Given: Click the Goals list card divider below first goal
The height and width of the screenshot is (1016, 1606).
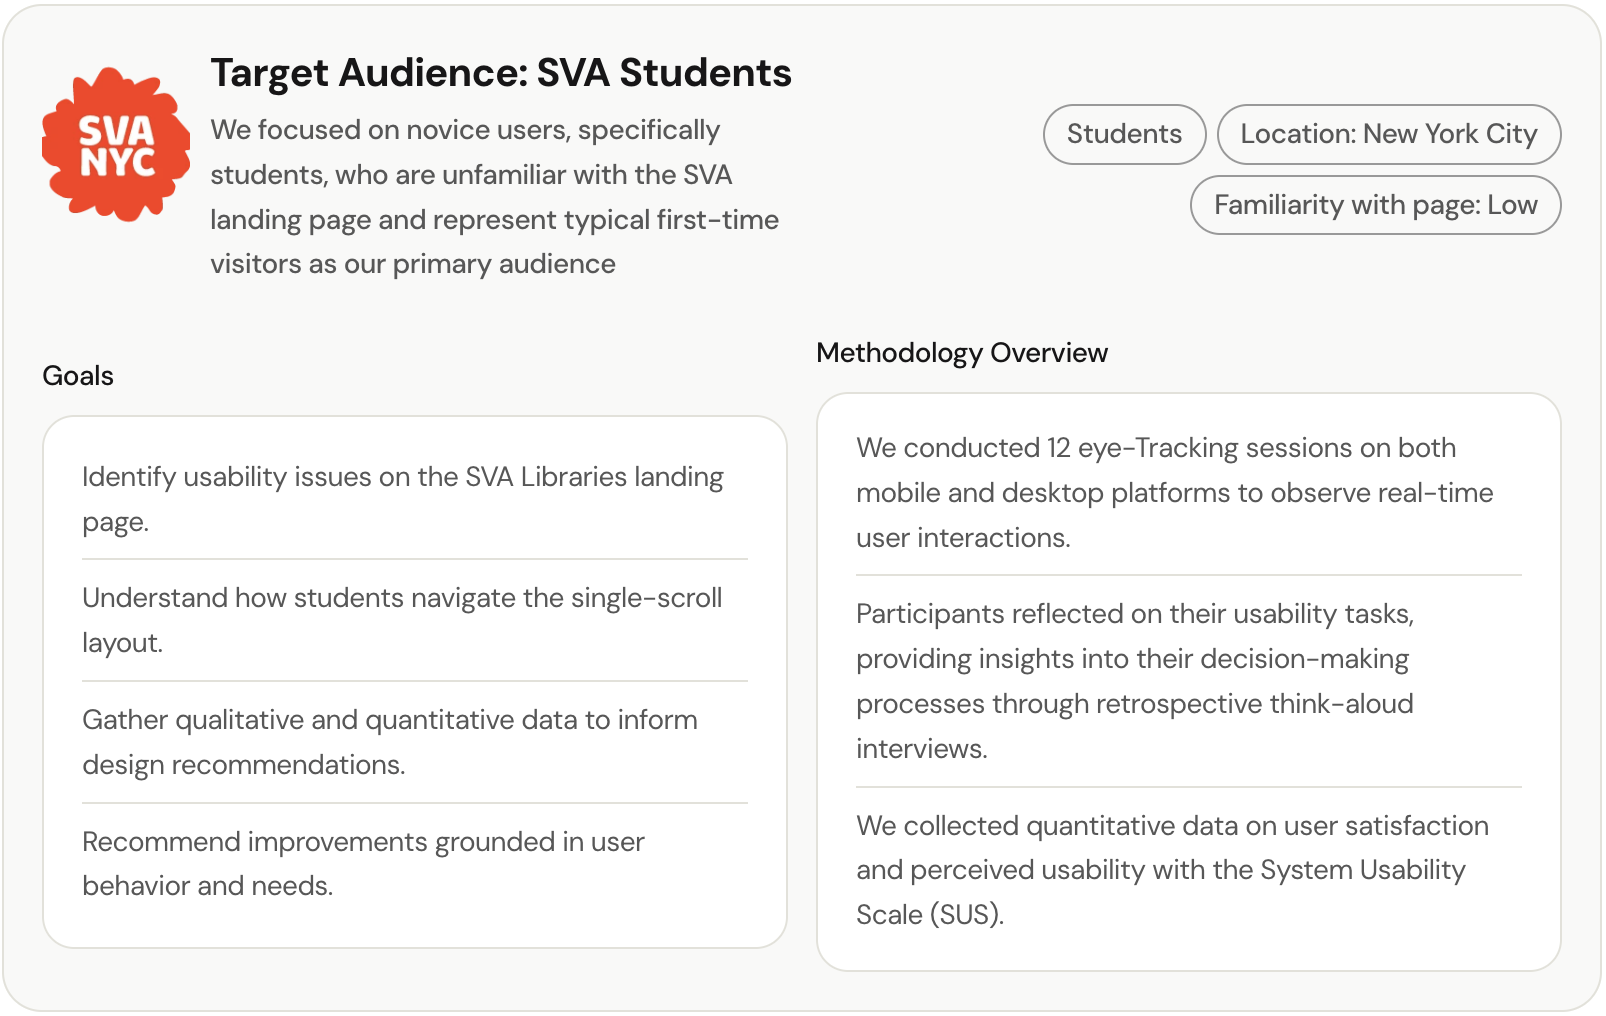Looking at the screenshot, I should (x=415, y=559).
